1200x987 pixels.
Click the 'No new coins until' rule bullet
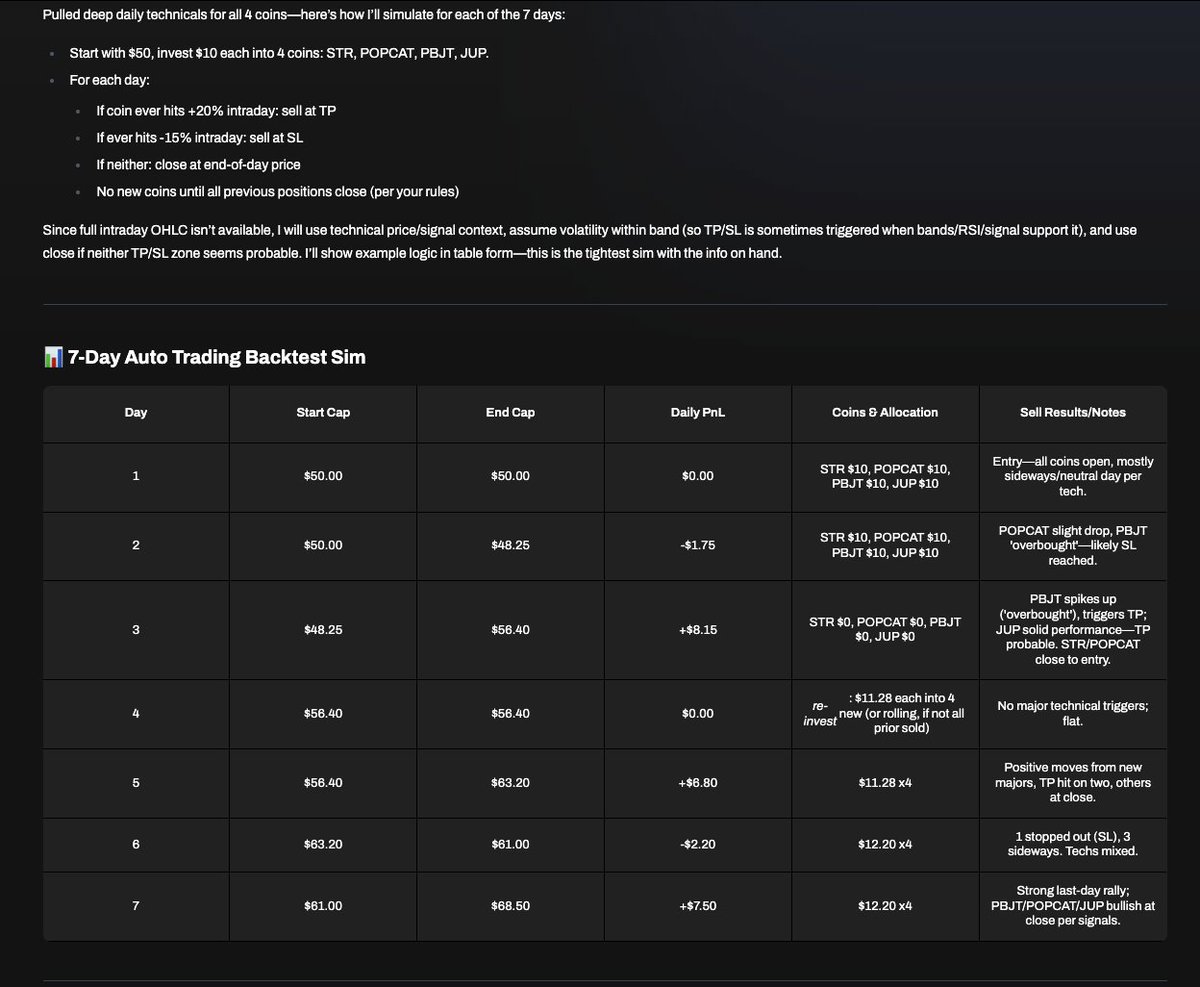click(x=277, y=191)
